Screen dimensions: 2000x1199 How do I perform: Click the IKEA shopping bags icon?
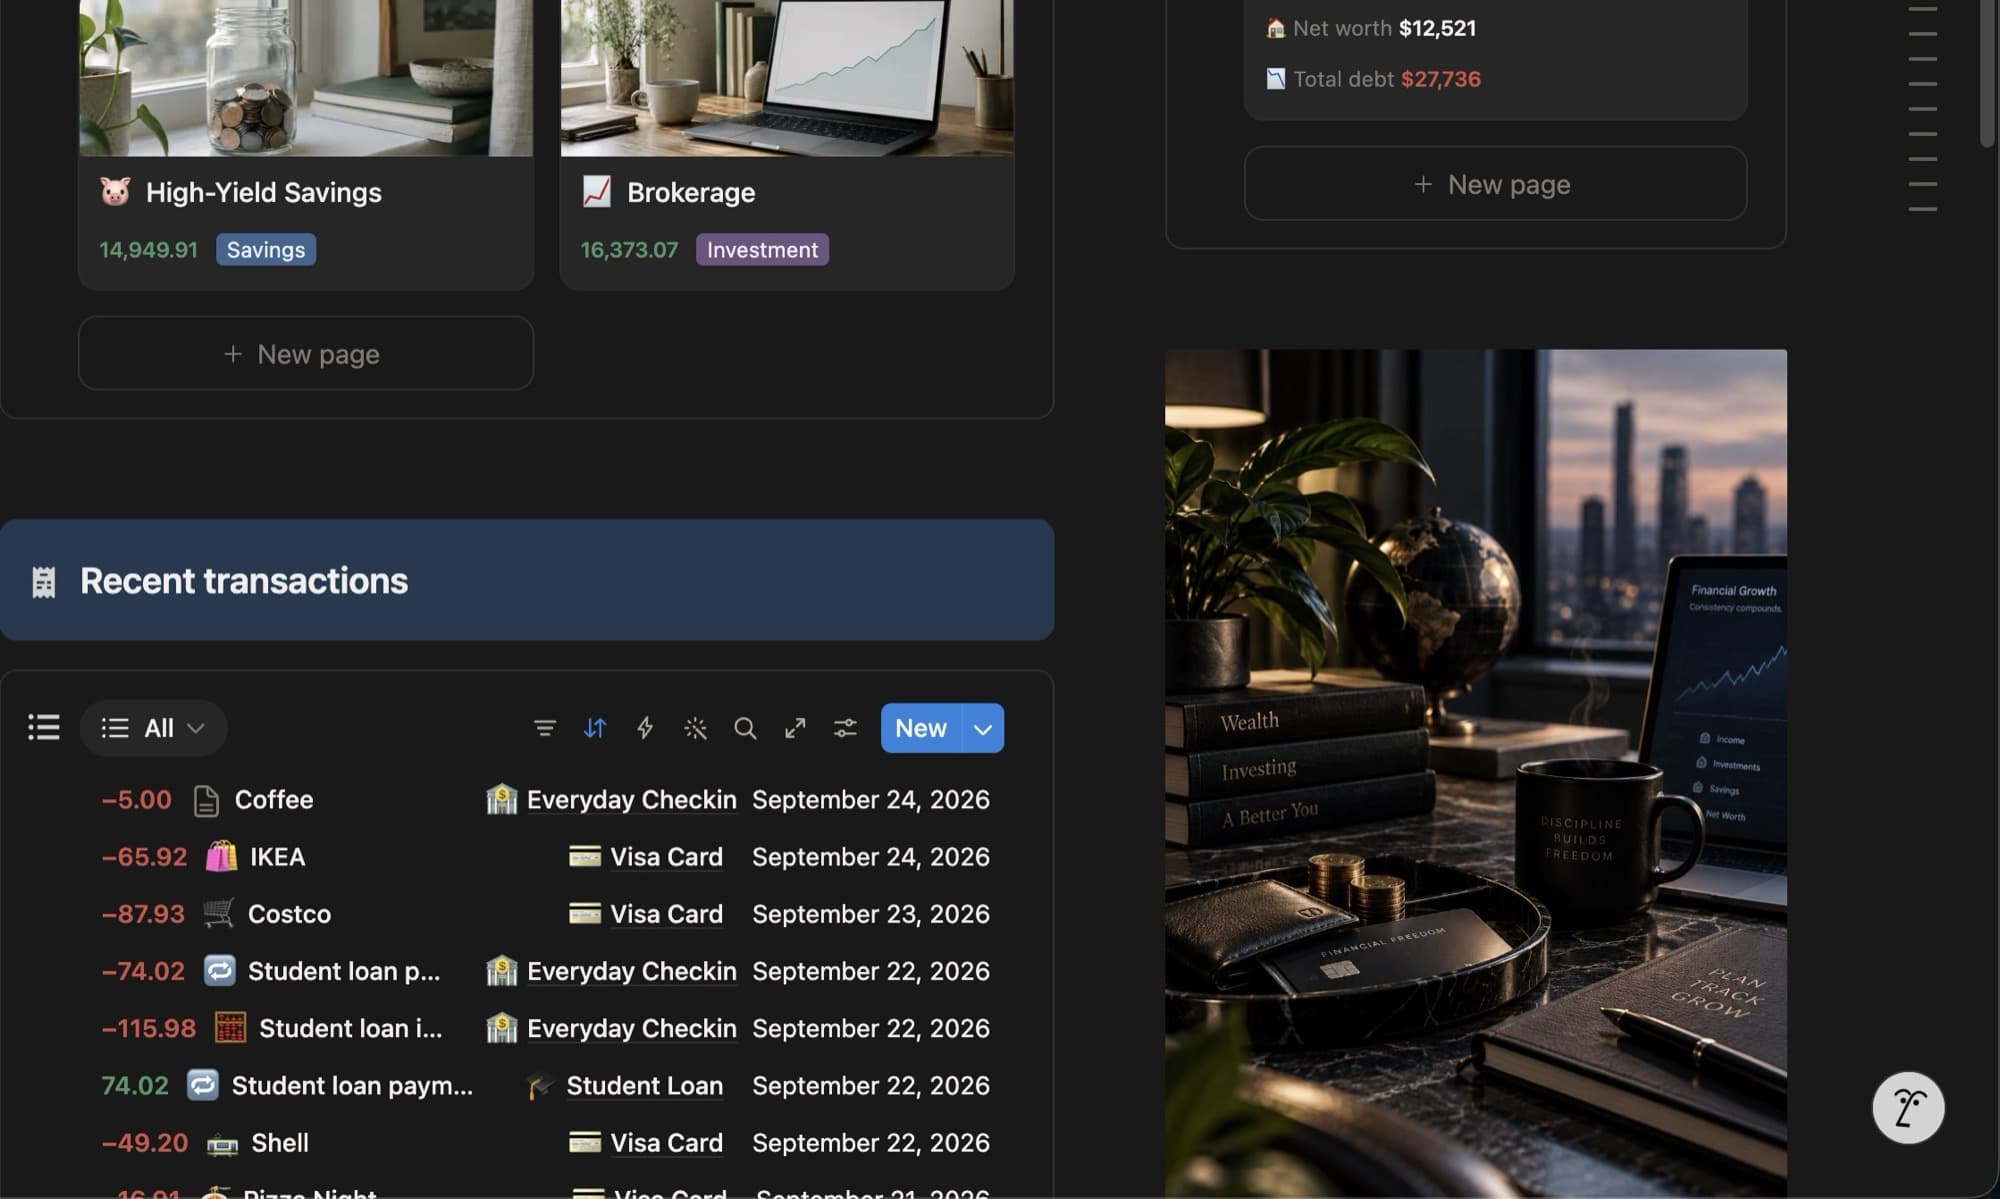point(221,857)
